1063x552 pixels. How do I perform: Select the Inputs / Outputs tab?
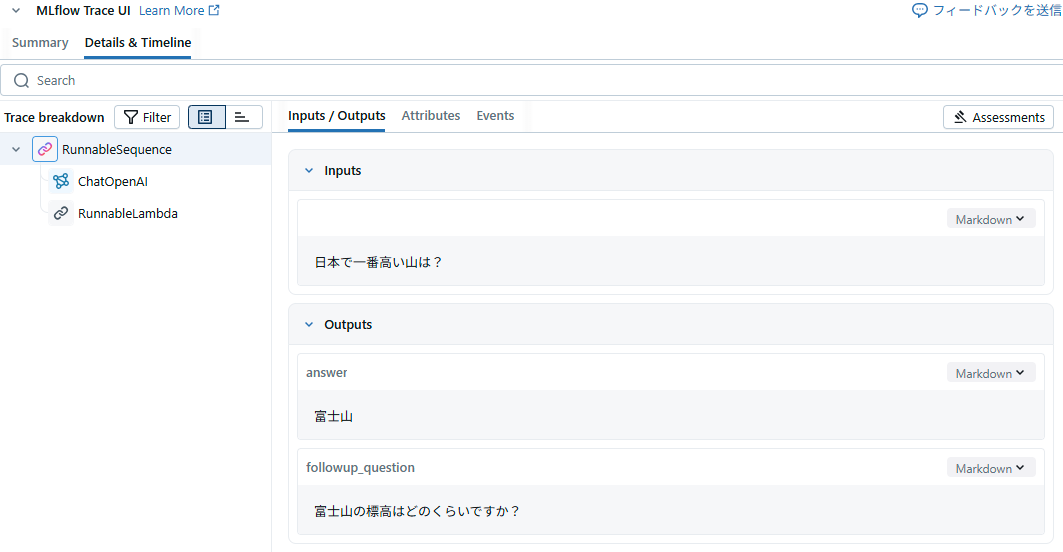tap(336, 115)
